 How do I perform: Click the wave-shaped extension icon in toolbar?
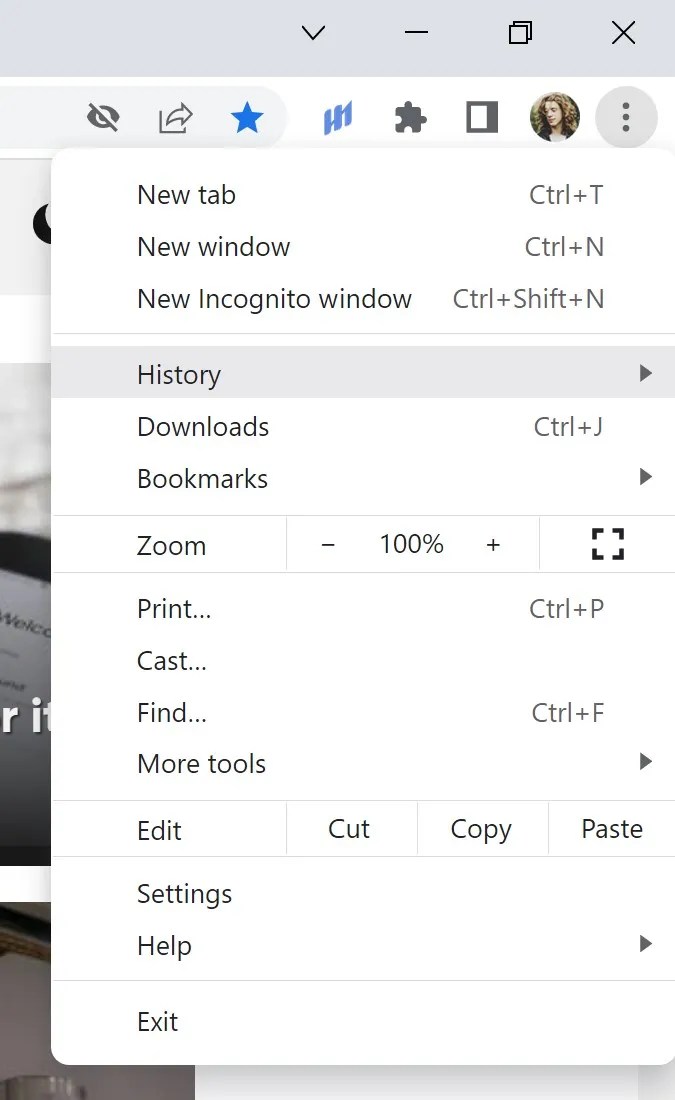[x=337, y=116]
